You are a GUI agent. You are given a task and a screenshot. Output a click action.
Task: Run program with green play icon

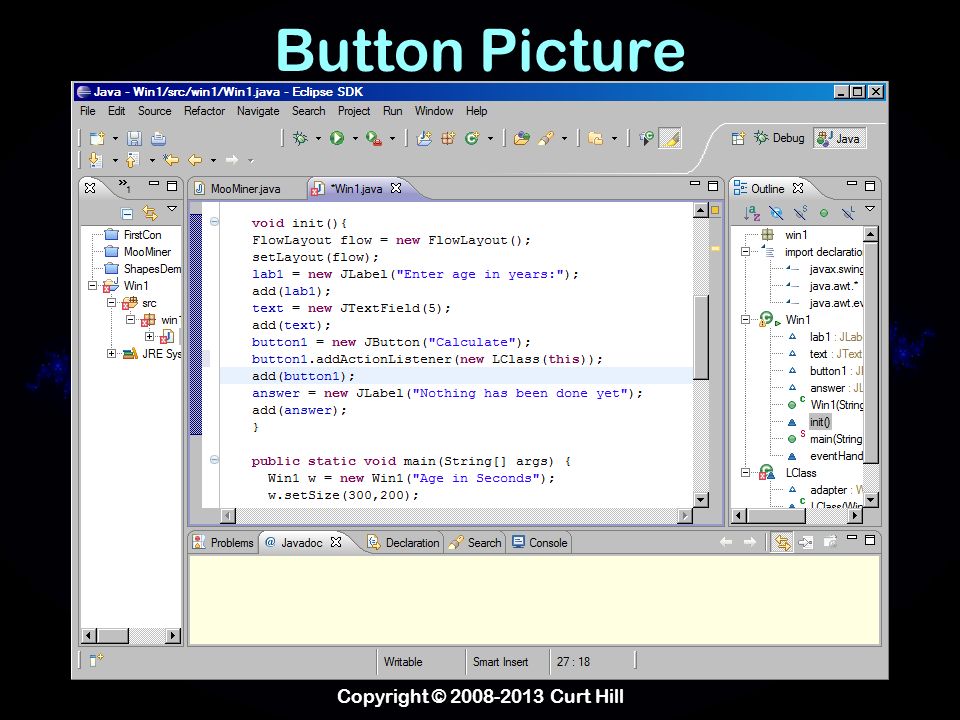337,138
